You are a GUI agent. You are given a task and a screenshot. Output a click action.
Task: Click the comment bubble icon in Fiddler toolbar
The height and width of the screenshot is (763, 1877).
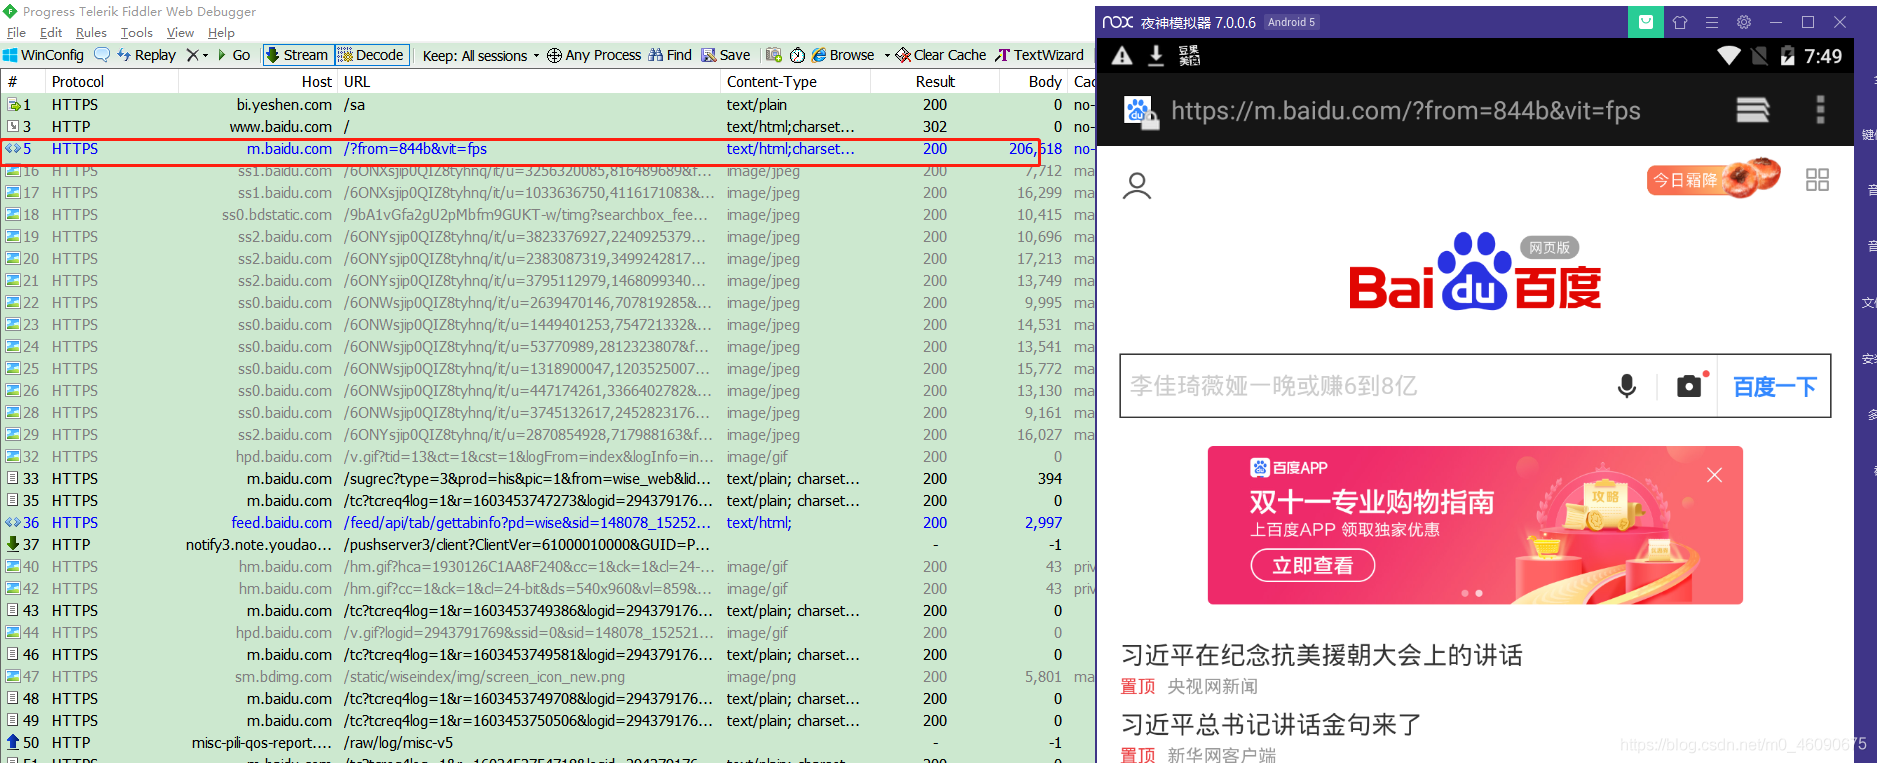tap(101, 55)
